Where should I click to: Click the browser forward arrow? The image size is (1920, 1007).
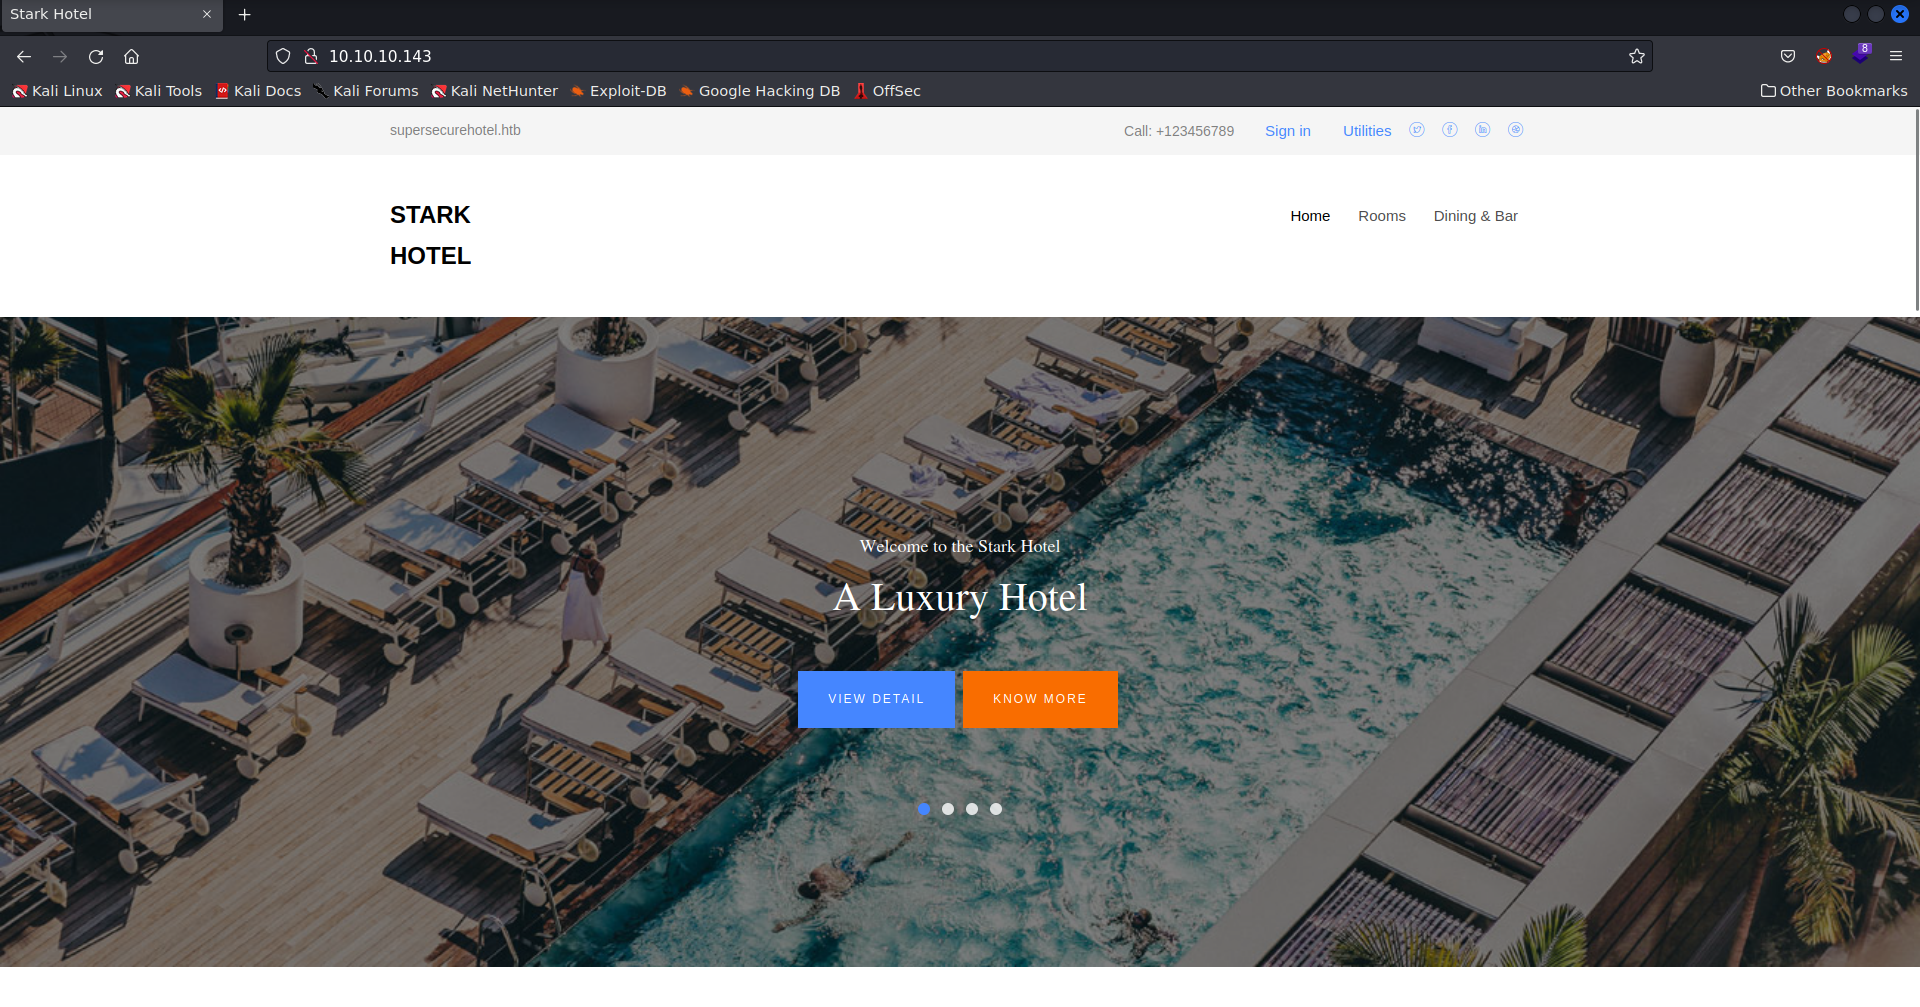point(60,56)
